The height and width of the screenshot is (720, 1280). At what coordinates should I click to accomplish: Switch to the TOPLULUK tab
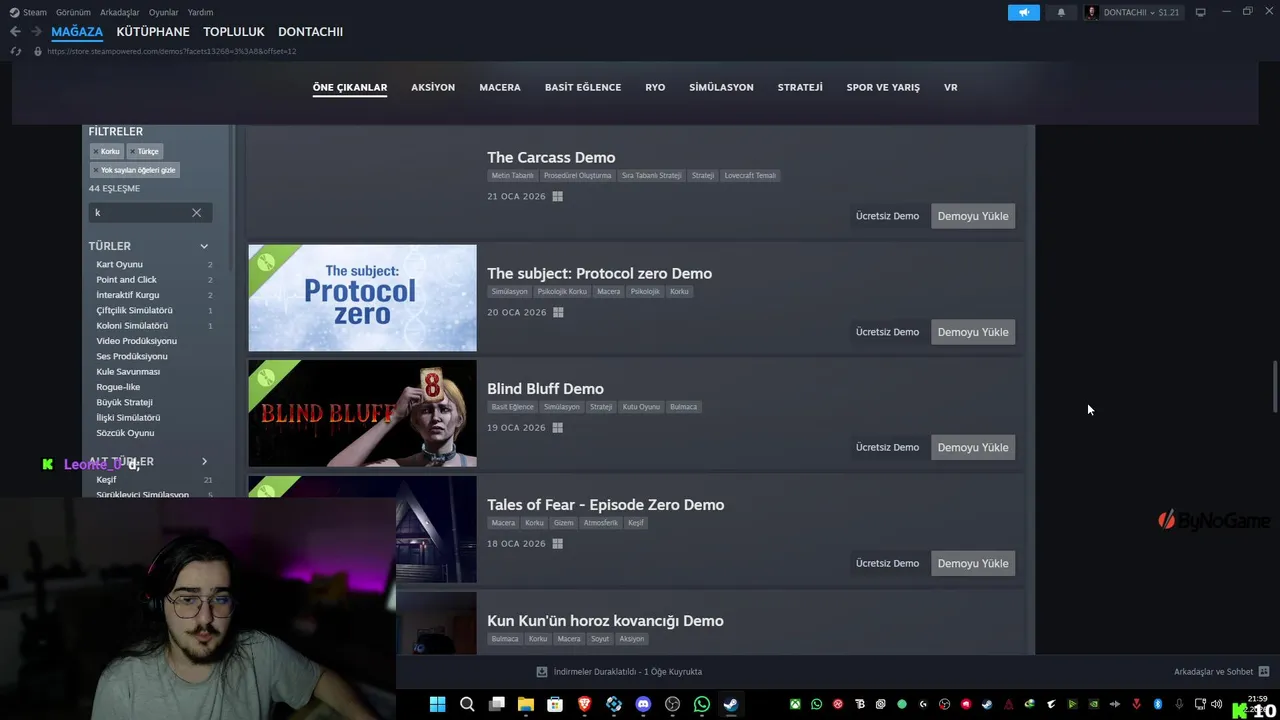tap(234, 32)
